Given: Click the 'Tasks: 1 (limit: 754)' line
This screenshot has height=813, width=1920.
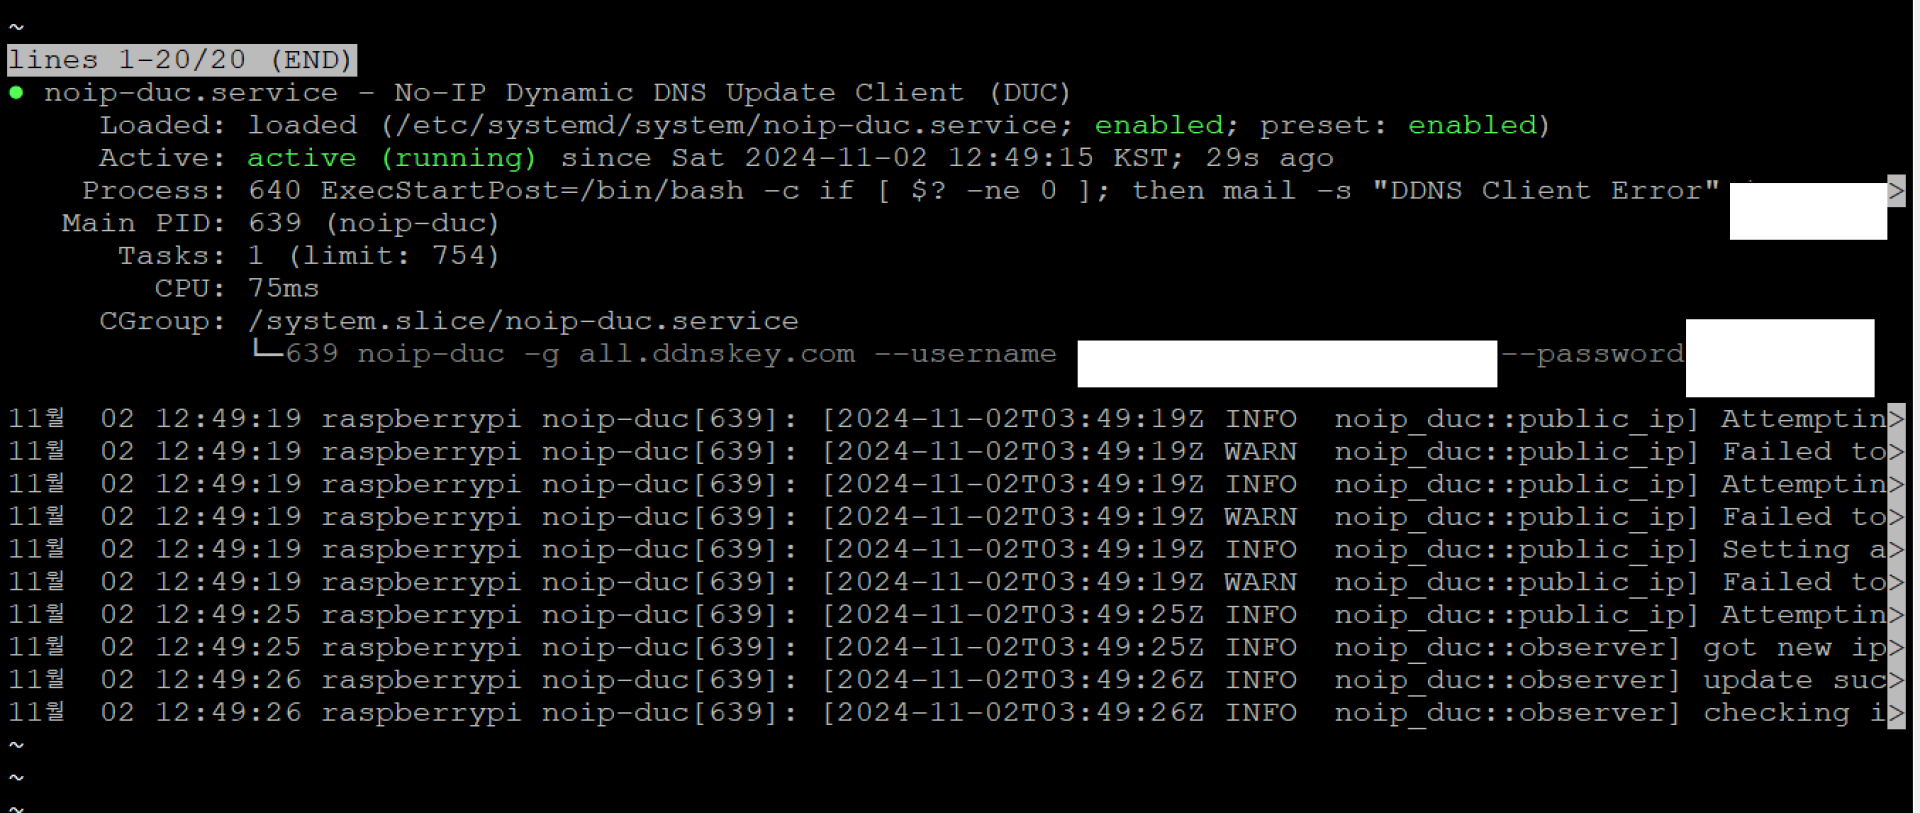Looking at the screenshot, I should coord(308,256).
